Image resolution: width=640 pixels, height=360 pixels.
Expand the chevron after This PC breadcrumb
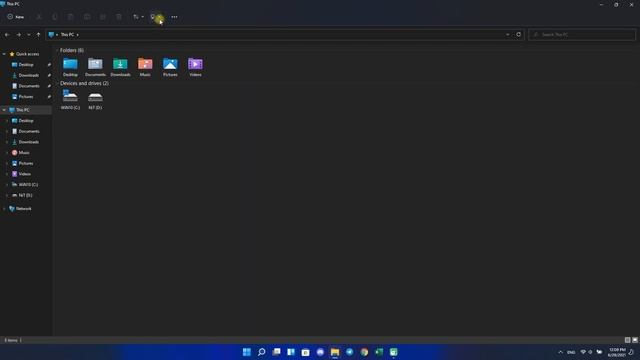(78, 35)
